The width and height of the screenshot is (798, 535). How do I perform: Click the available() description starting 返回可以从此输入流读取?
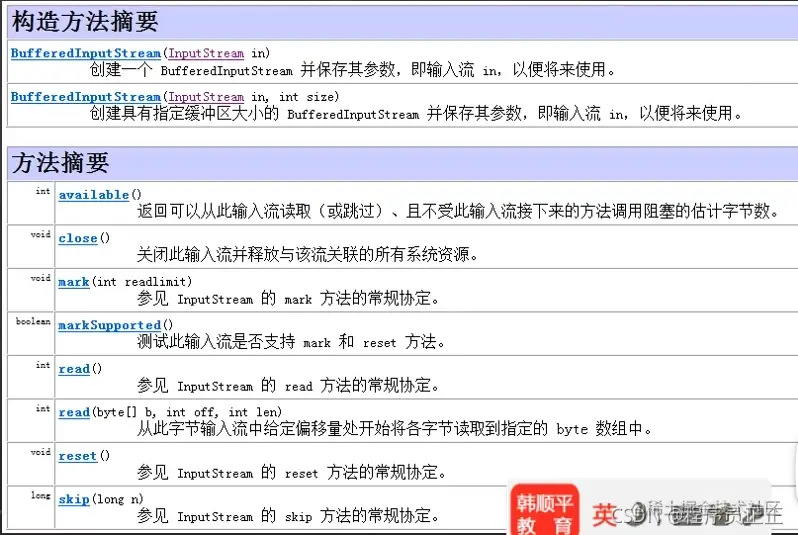(458, 211)
